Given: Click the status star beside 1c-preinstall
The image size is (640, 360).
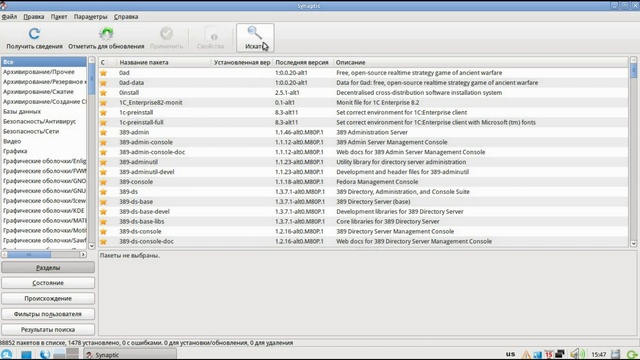Looking at the screenshot, I should (x=103, y=113).
